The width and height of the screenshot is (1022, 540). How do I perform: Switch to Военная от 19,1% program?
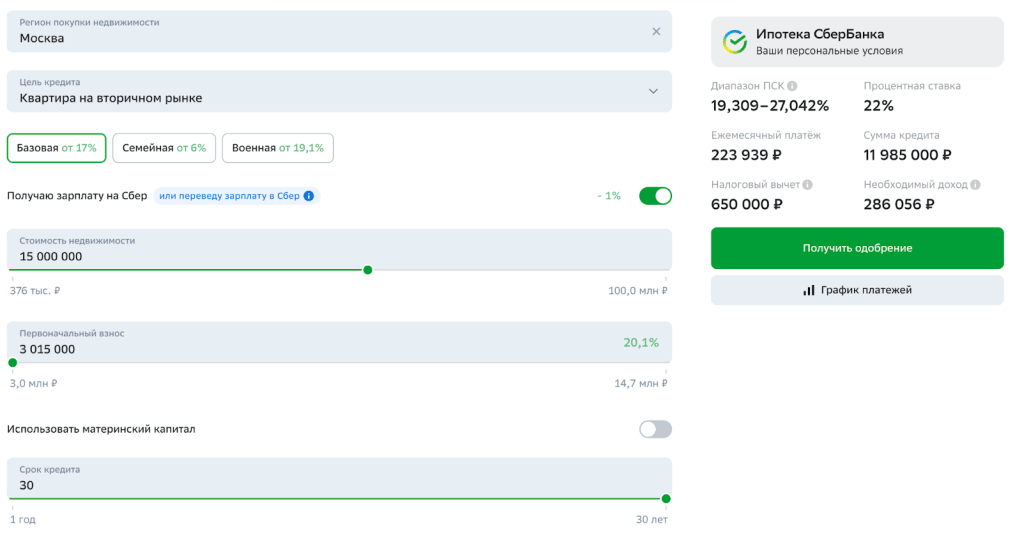coord(277,148)
